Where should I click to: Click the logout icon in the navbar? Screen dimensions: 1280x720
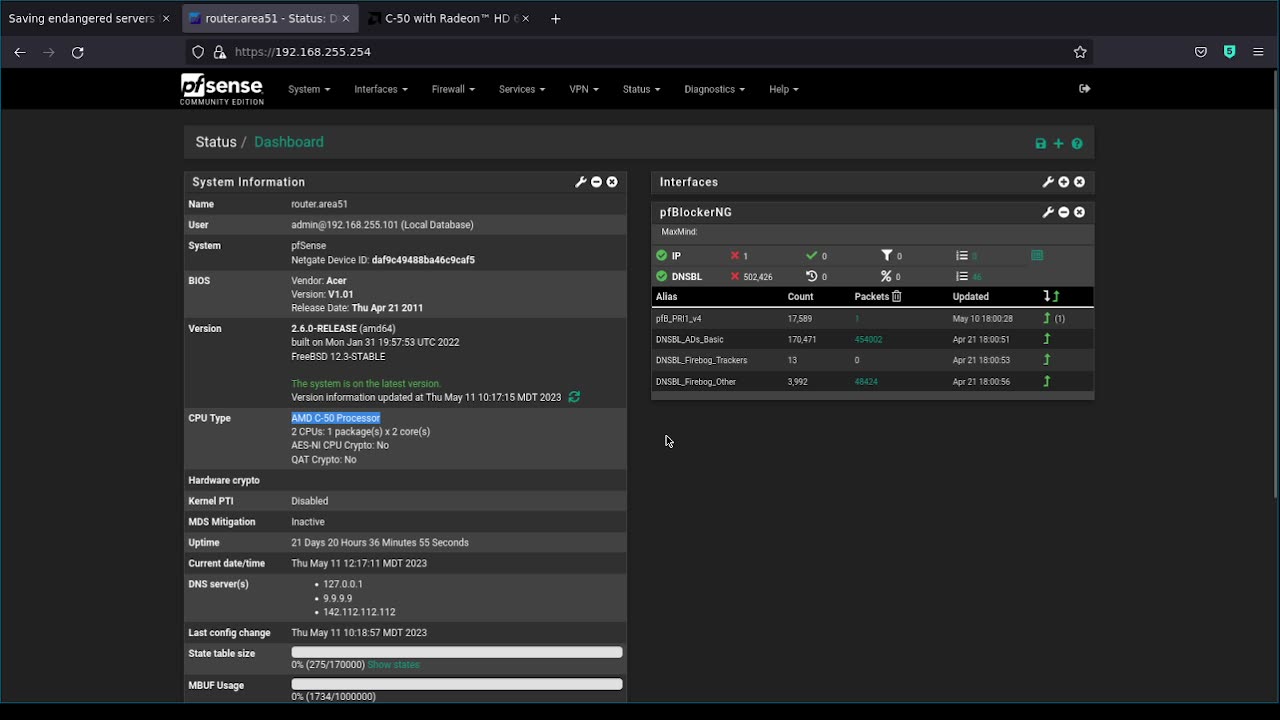click(x=1085, y=89)
